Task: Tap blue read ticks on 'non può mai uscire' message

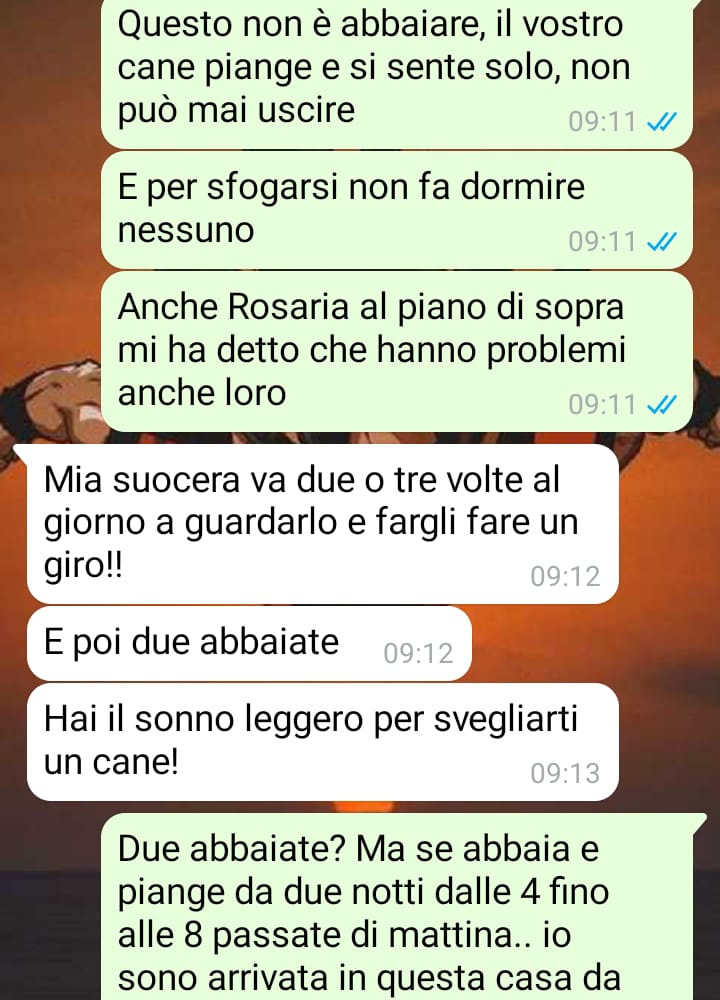Action: tap(661, 121)
